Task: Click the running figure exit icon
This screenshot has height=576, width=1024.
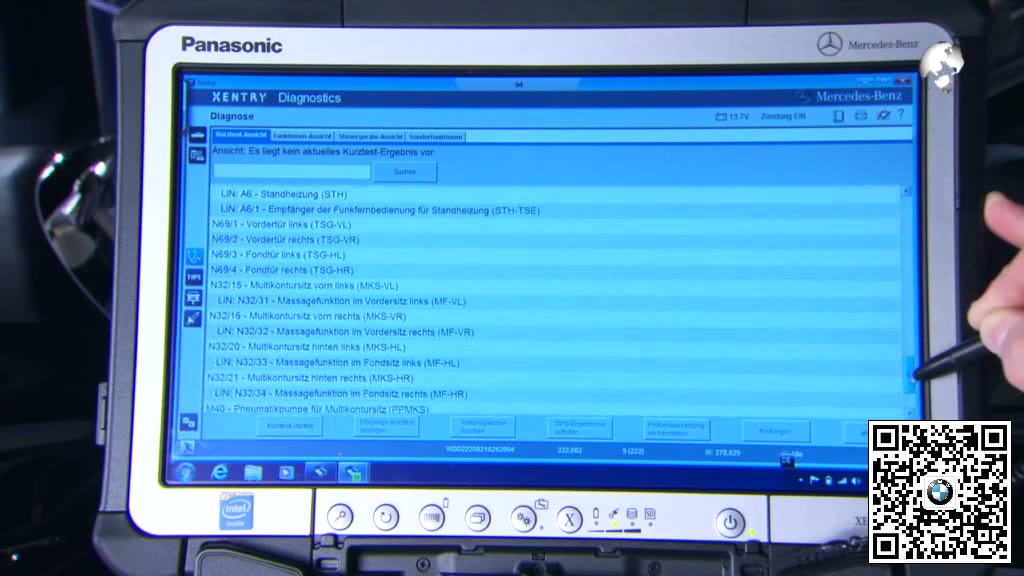Action: tap(187, 447)
